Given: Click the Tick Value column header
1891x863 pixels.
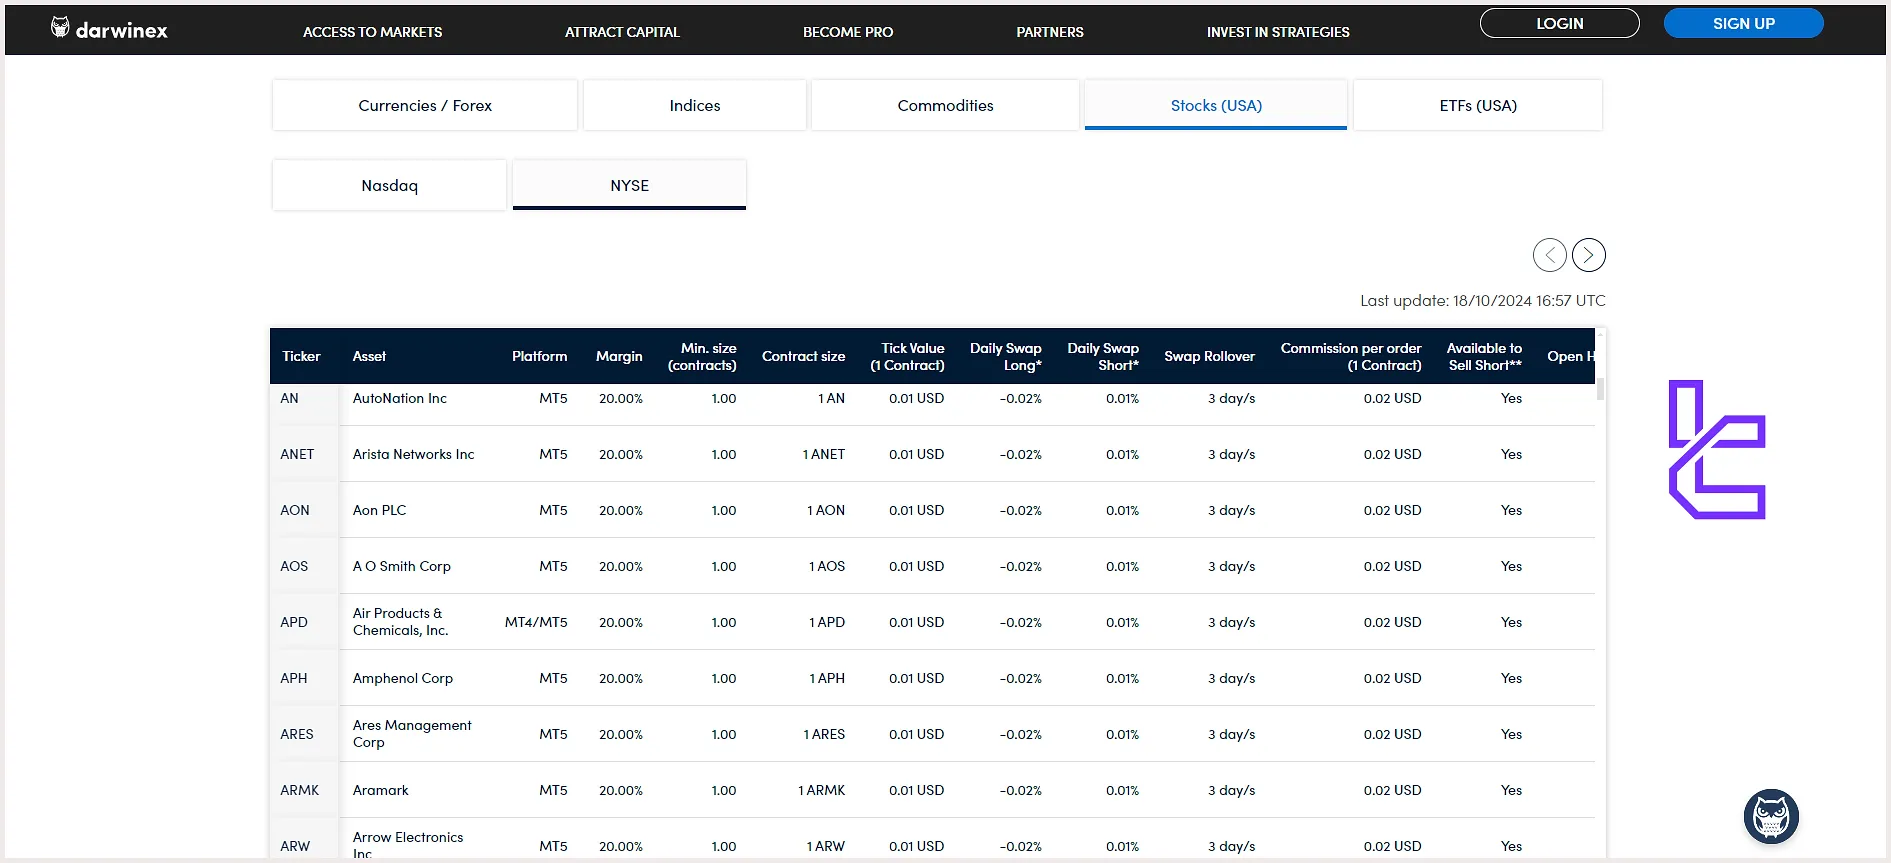Looking at the screenshot, I should [907, 356].
